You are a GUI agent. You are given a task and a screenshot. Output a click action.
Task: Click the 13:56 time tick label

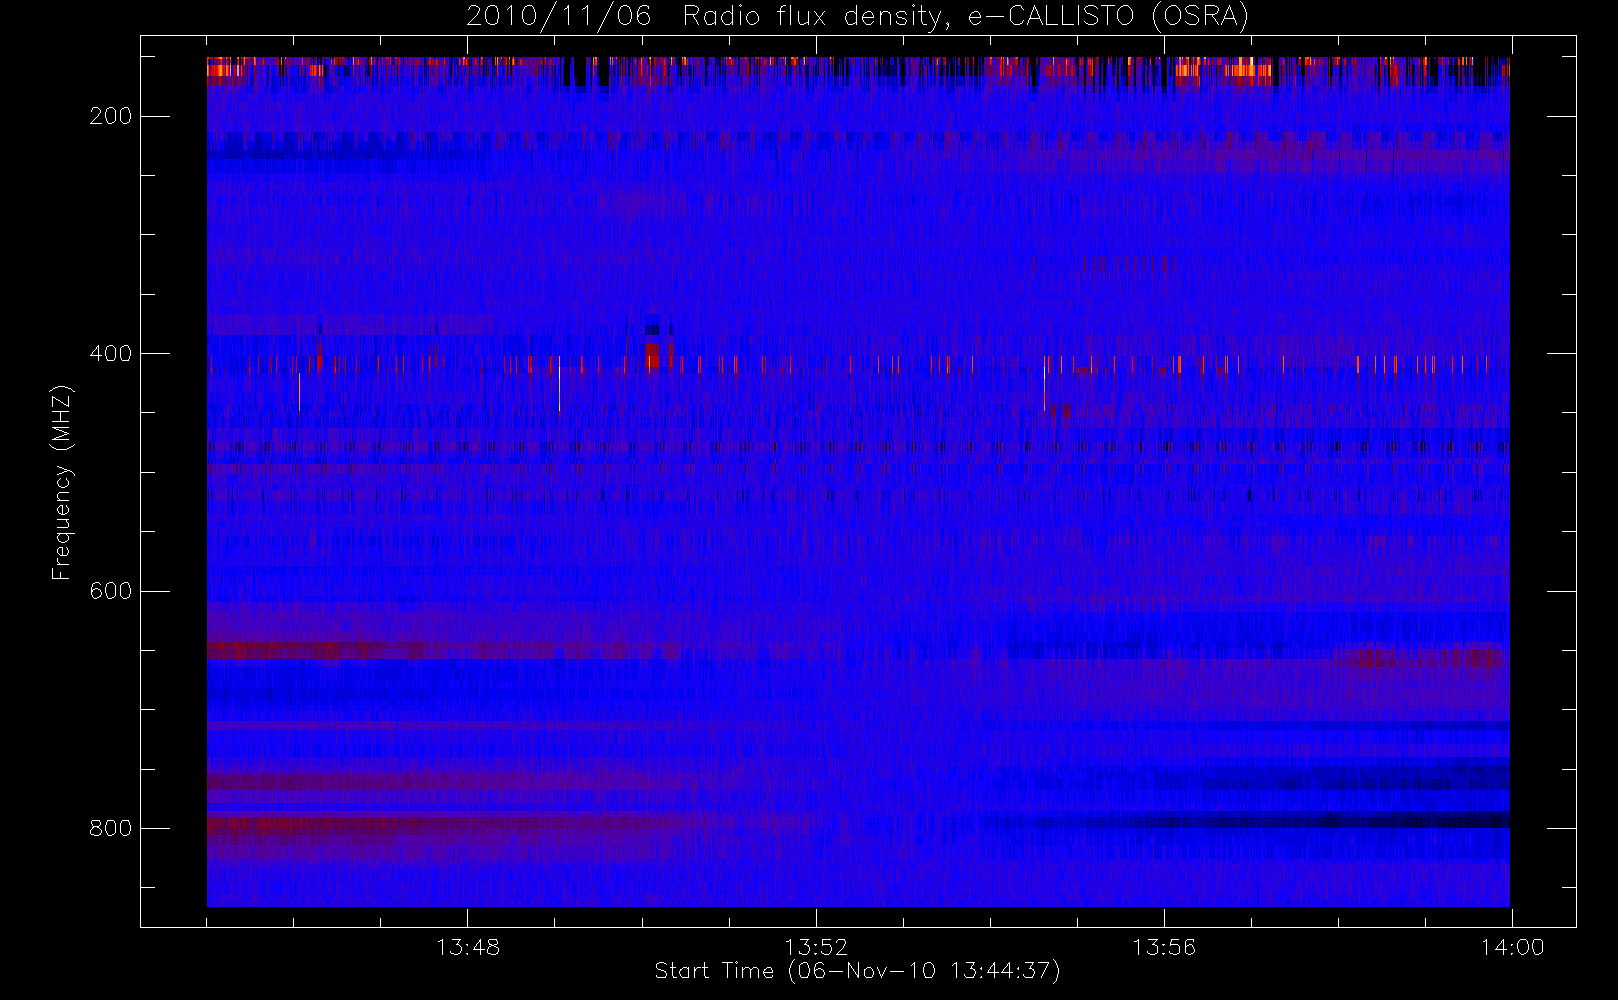[1164, 947]
